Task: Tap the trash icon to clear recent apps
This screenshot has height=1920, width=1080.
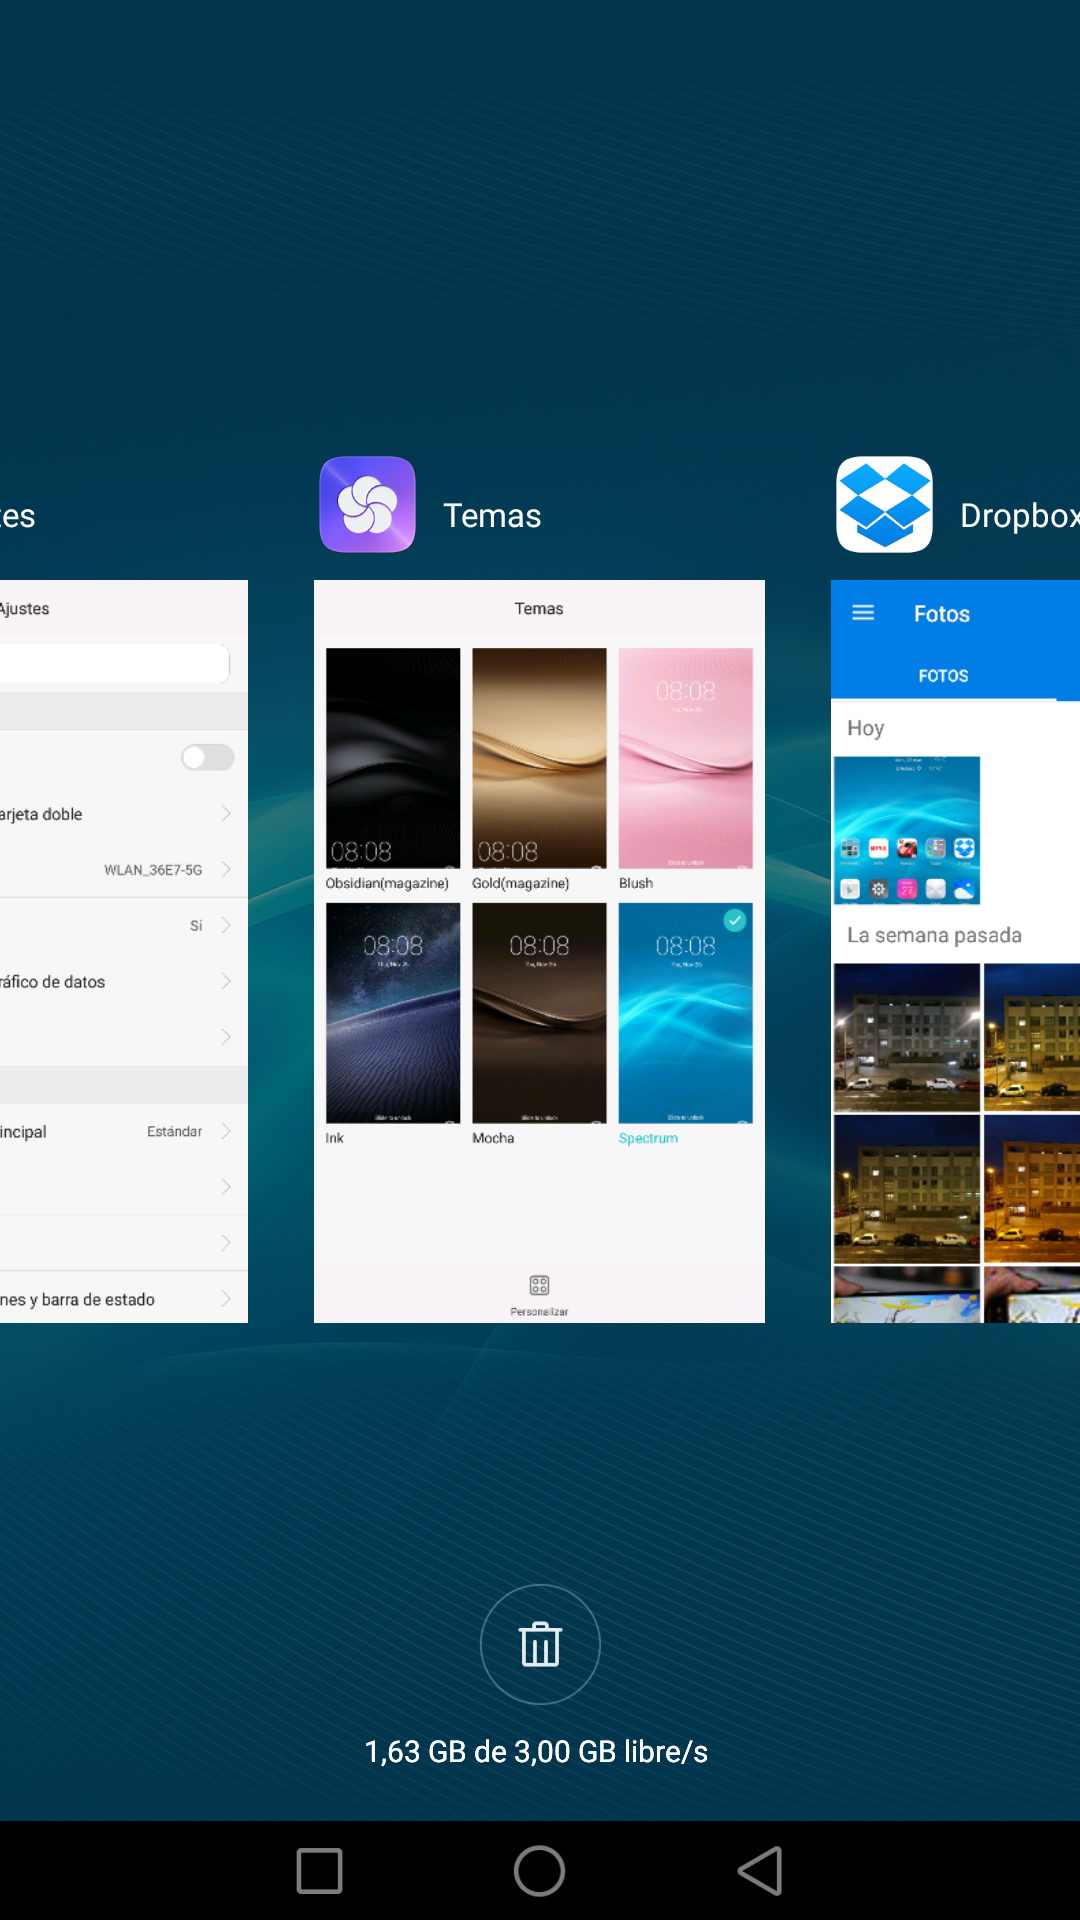Action: (540, 1644)
